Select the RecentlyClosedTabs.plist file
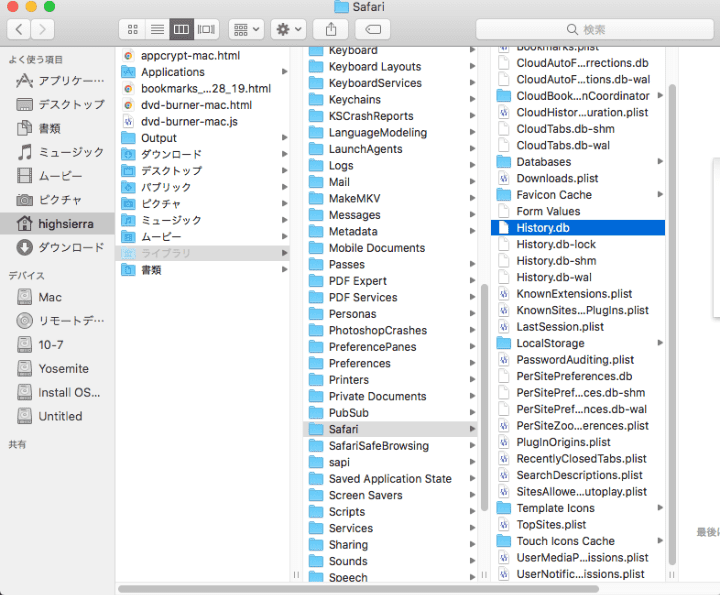Viewport: 720px width, 595px height. tap(578, 459)
